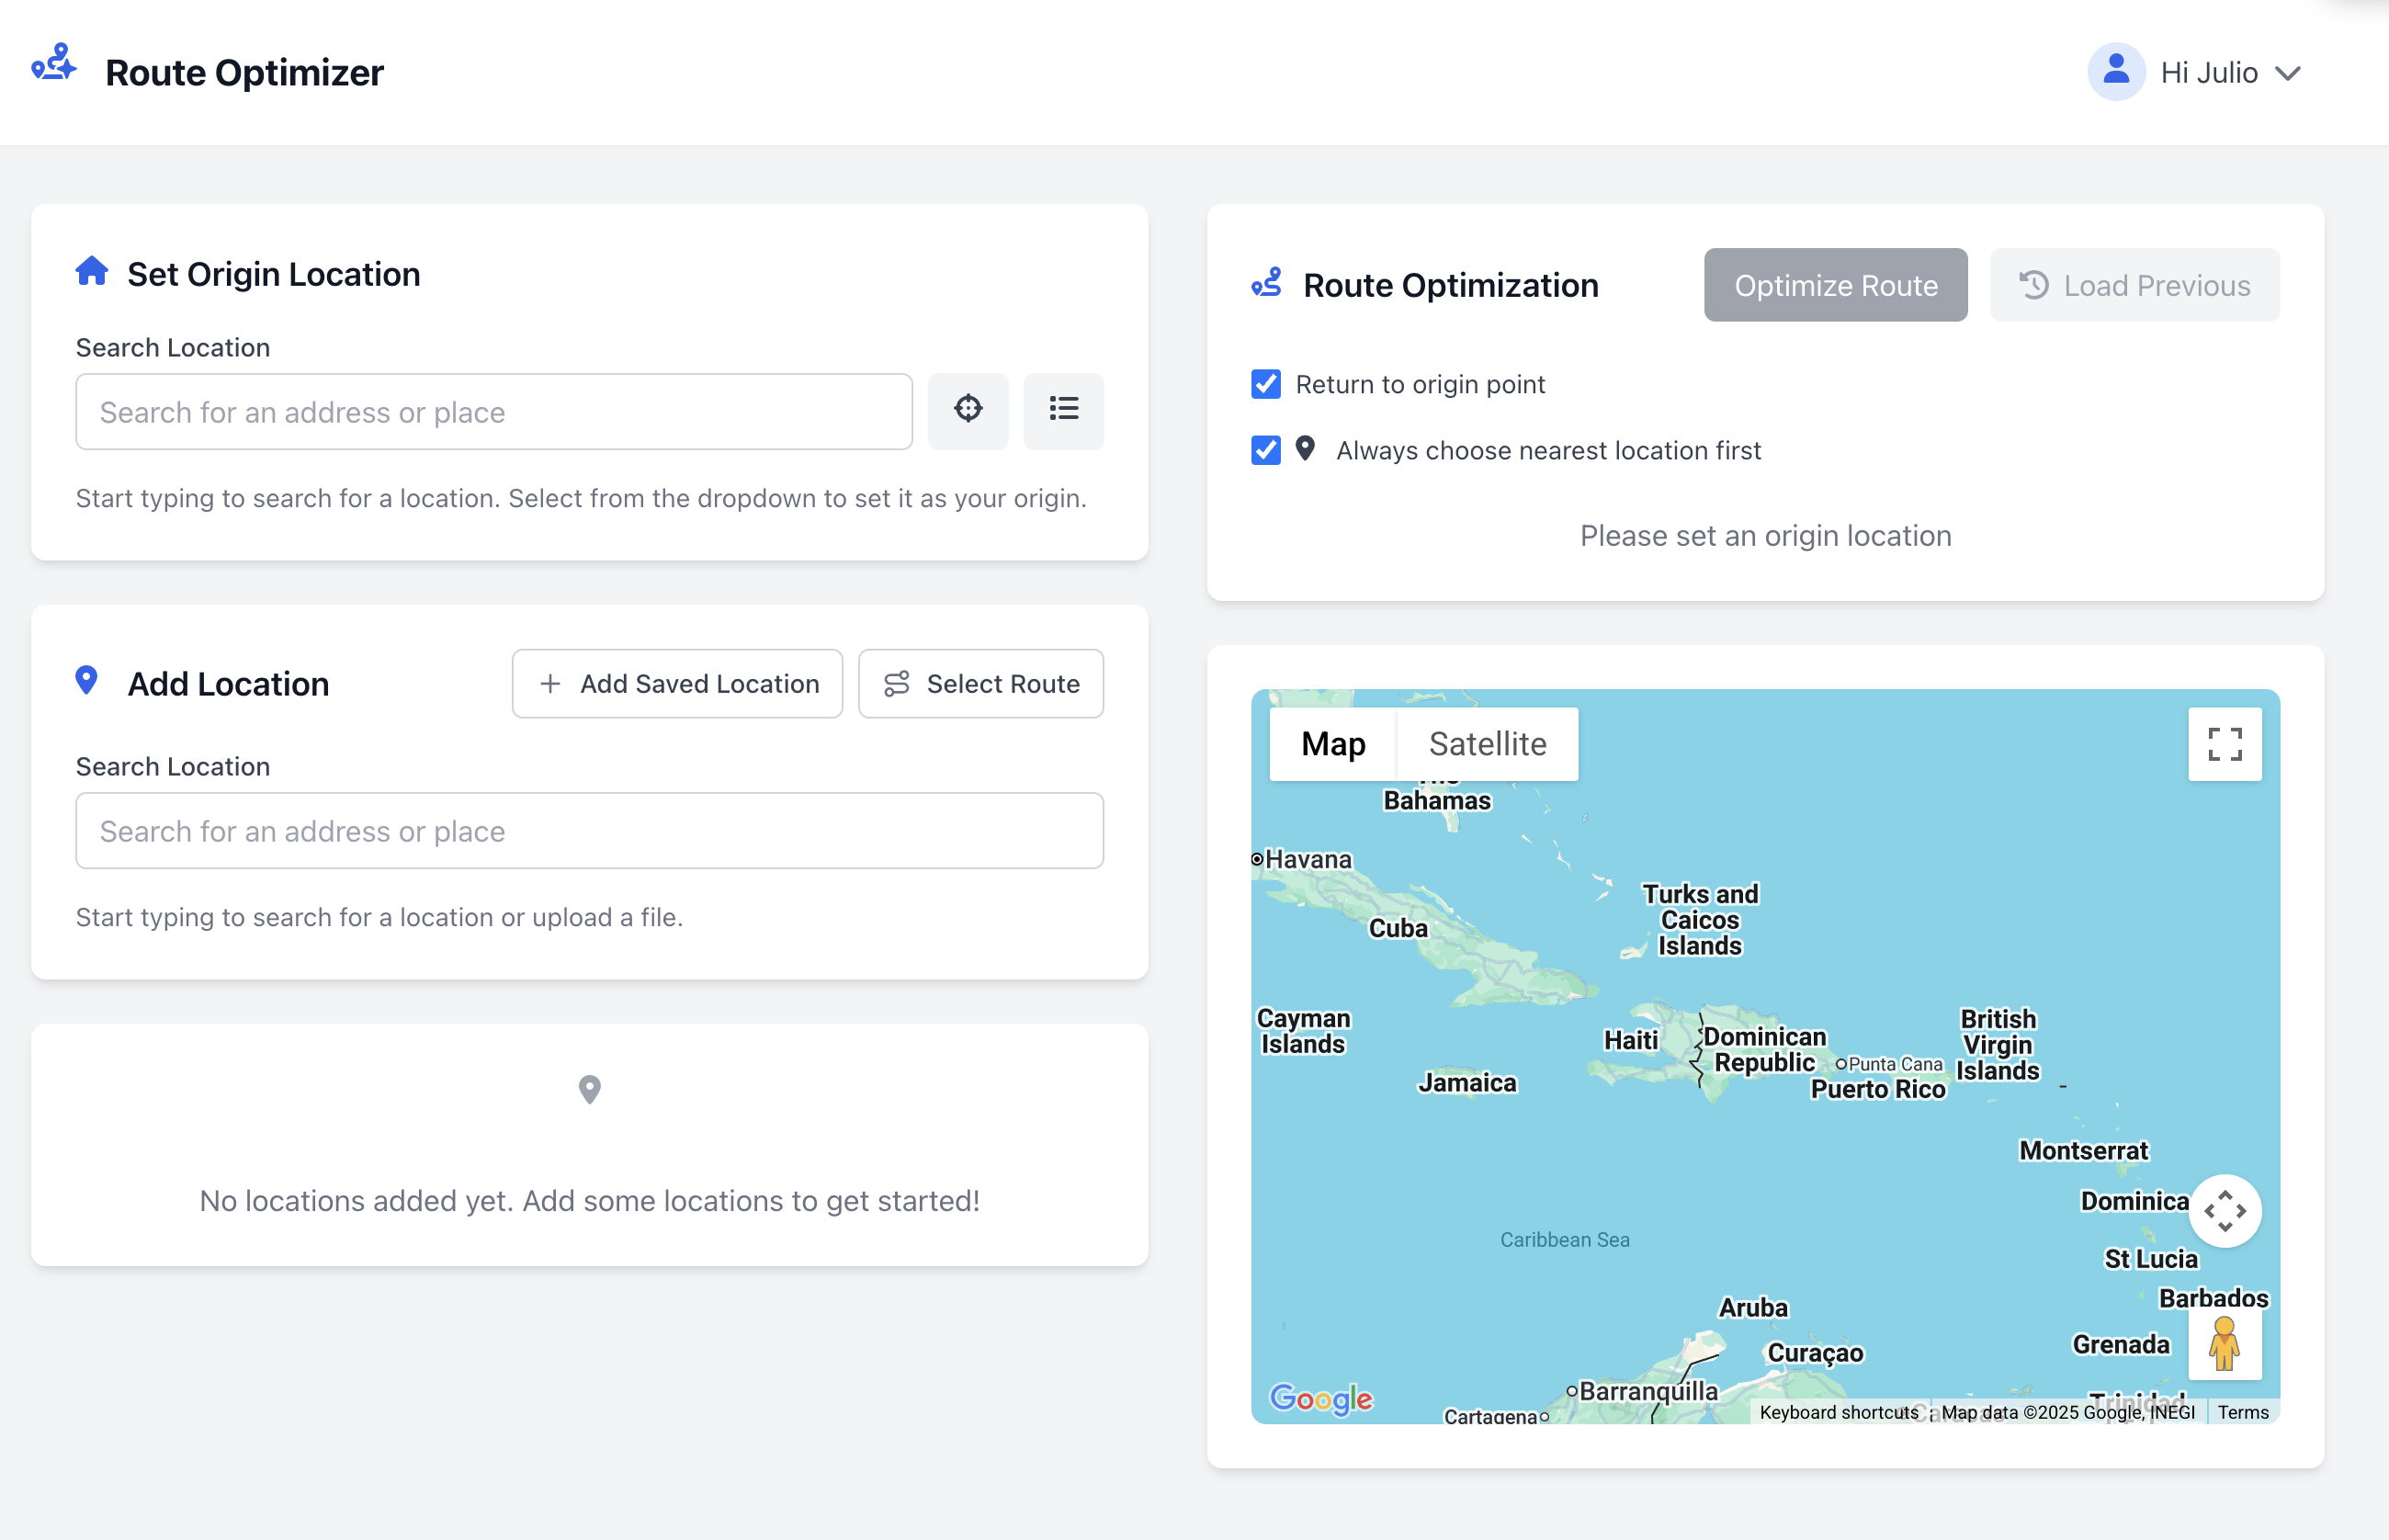Open the Route Optimizer home title

coord(244,72)
